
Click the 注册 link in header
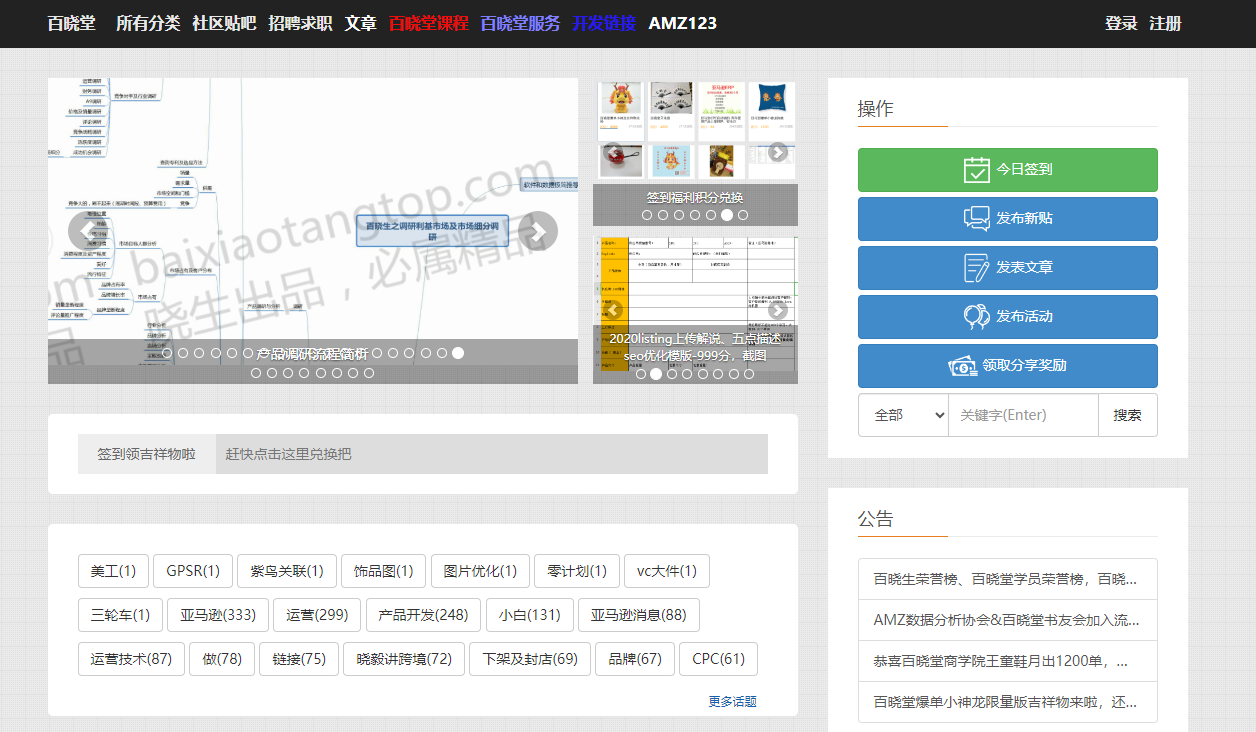pyautogui.click(x=1165, y=23)
